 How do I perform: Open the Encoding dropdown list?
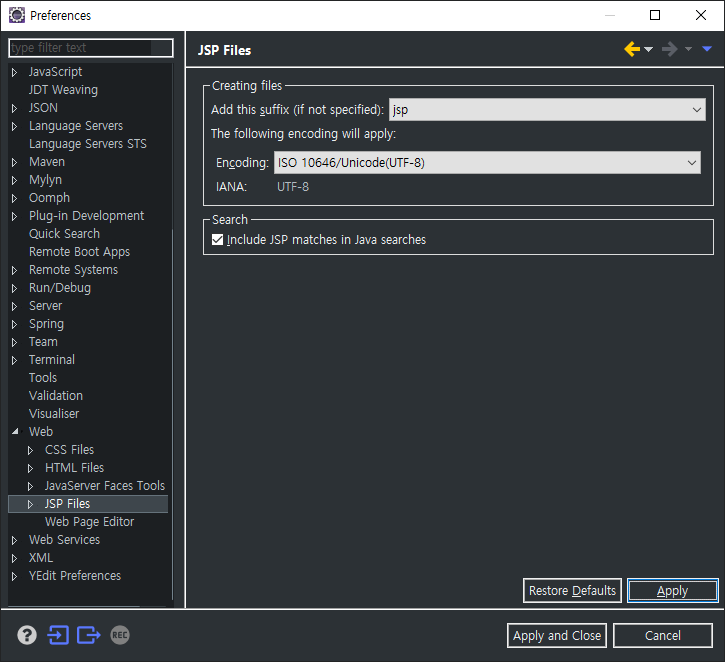pos(487,163)
